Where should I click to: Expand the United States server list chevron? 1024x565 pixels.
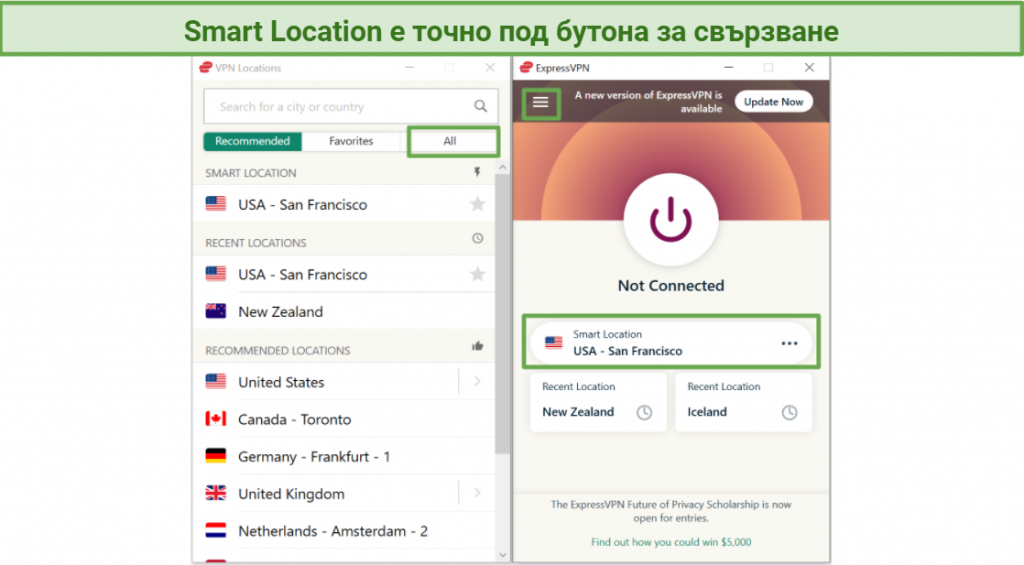[477, 381]
